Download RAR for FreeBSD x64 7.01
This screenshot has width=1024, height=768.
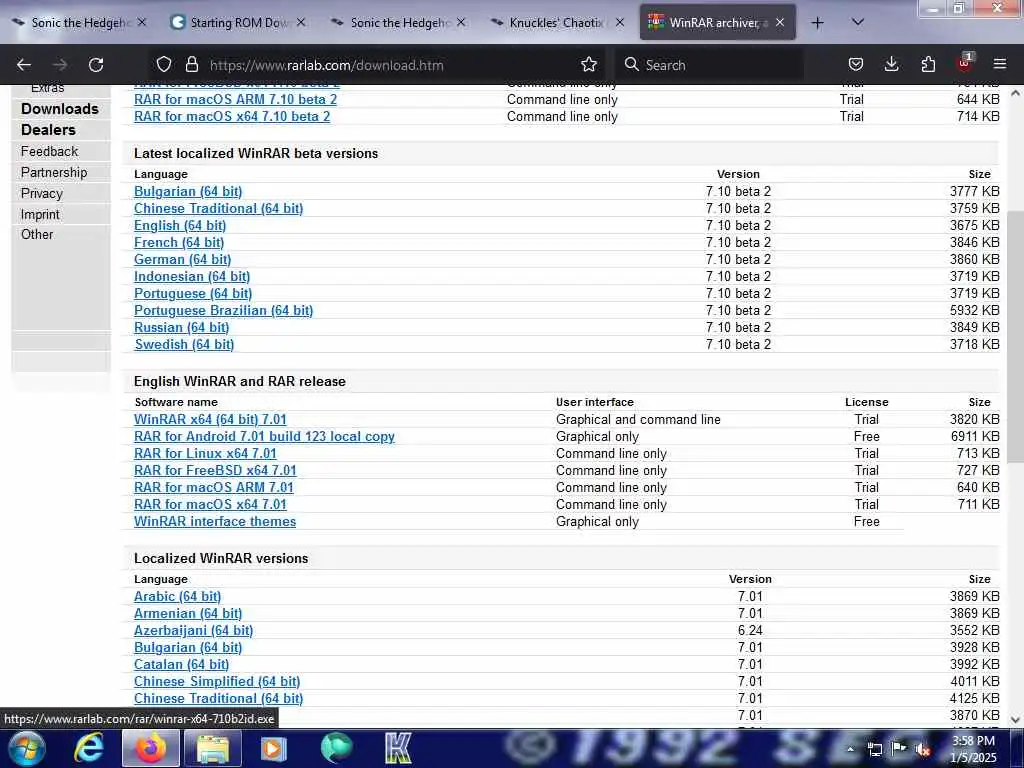pyautogui.click(x=216, y=470)
